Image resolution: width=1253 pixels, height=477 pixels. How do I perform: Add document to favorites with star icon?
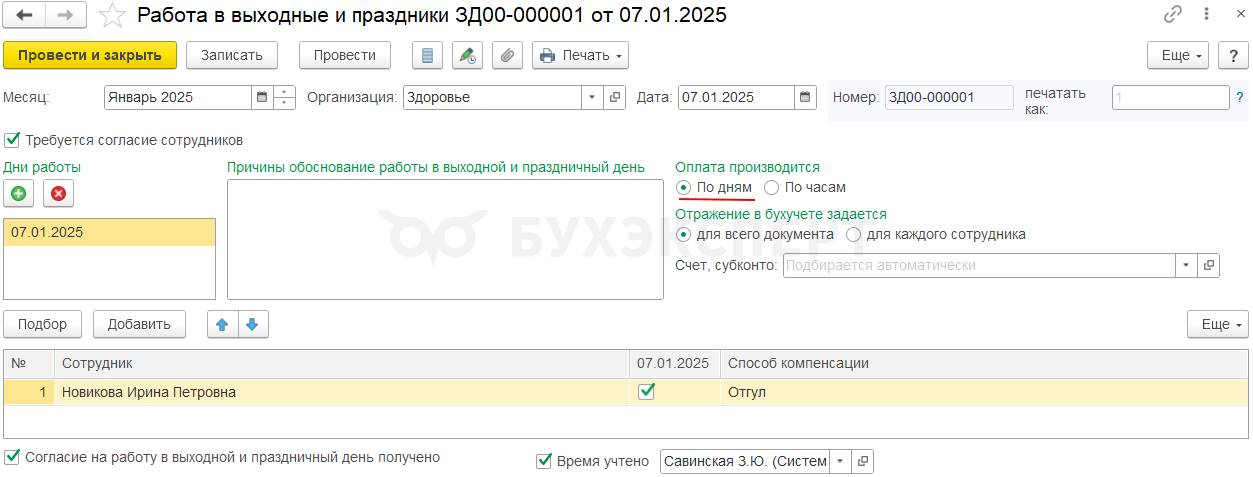(x=114, y=15)
